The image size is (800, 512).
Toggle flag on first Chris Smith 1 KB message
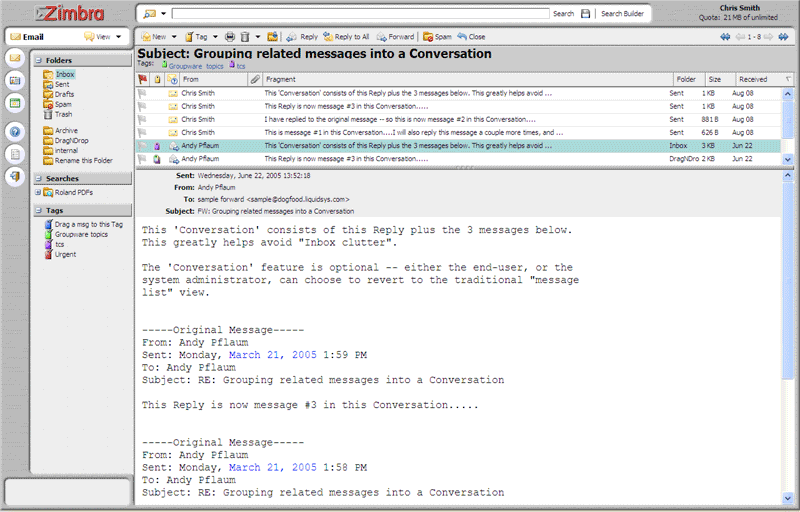pyautogui.click(x=142, y=93)
